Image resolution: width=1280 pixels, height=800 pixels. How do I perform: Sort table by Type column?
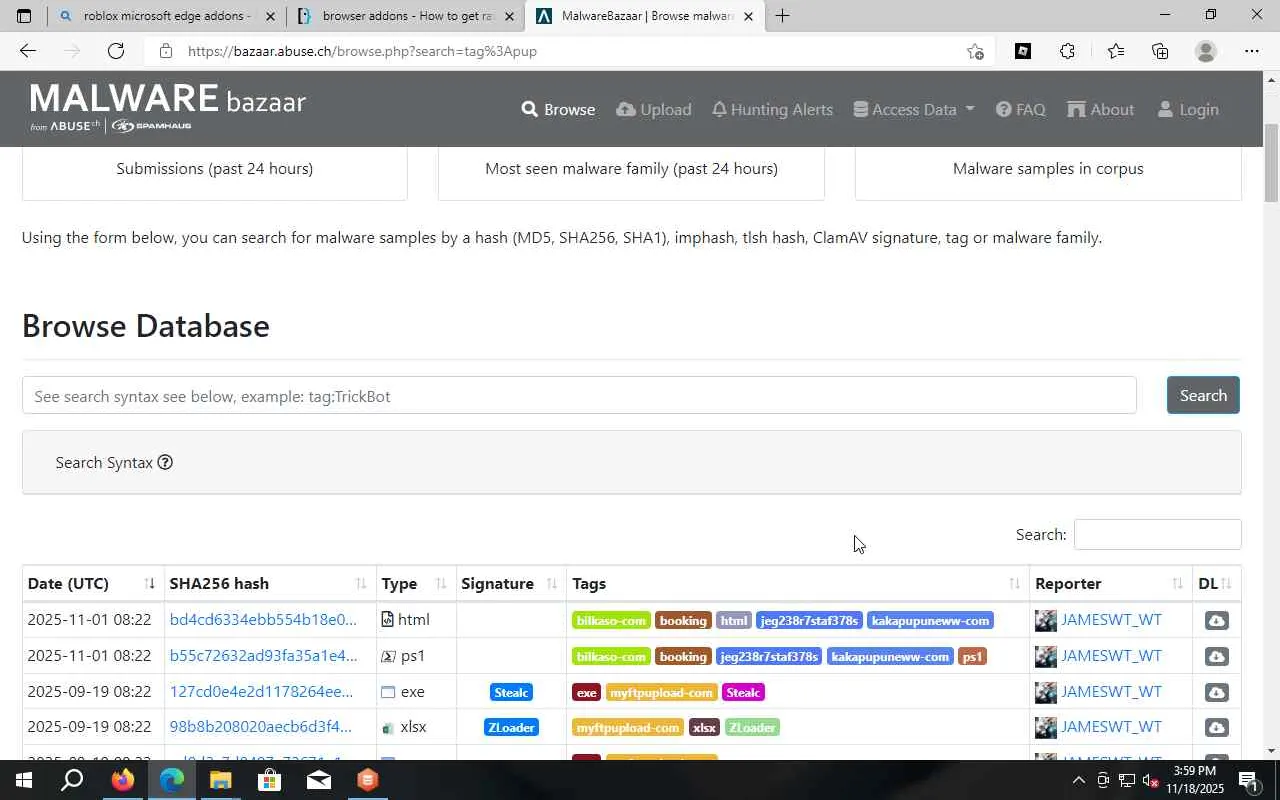[415, 583]
